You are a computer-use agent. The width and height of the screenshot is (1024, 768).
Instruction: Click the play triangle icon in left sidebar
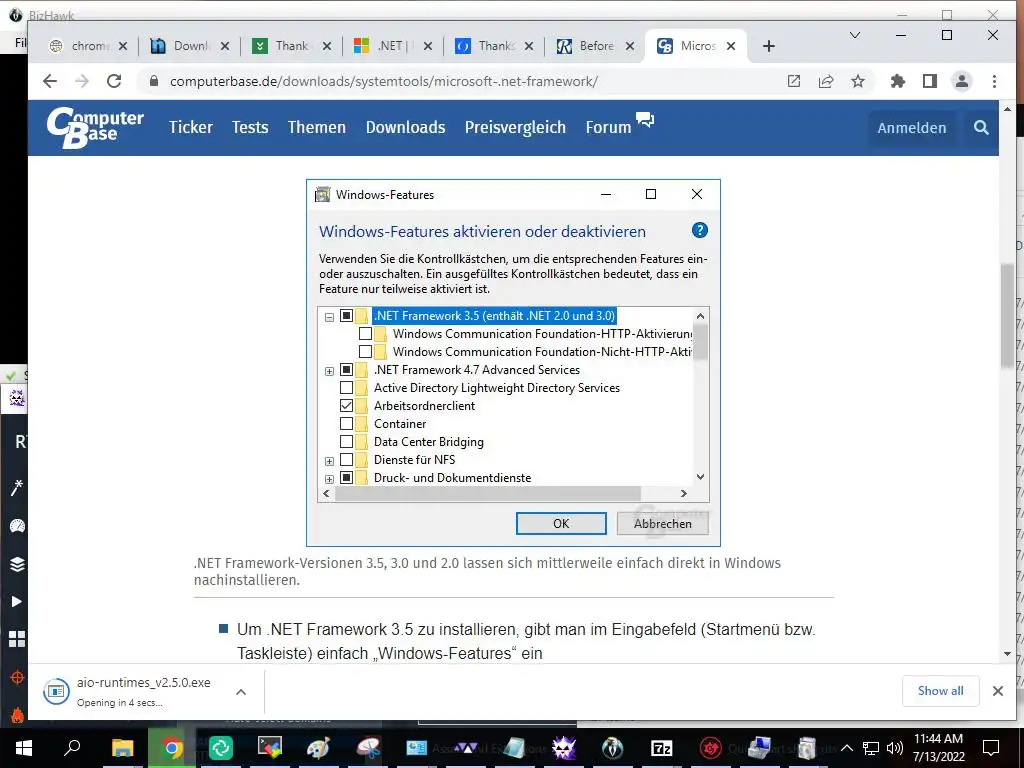point(17,601)
